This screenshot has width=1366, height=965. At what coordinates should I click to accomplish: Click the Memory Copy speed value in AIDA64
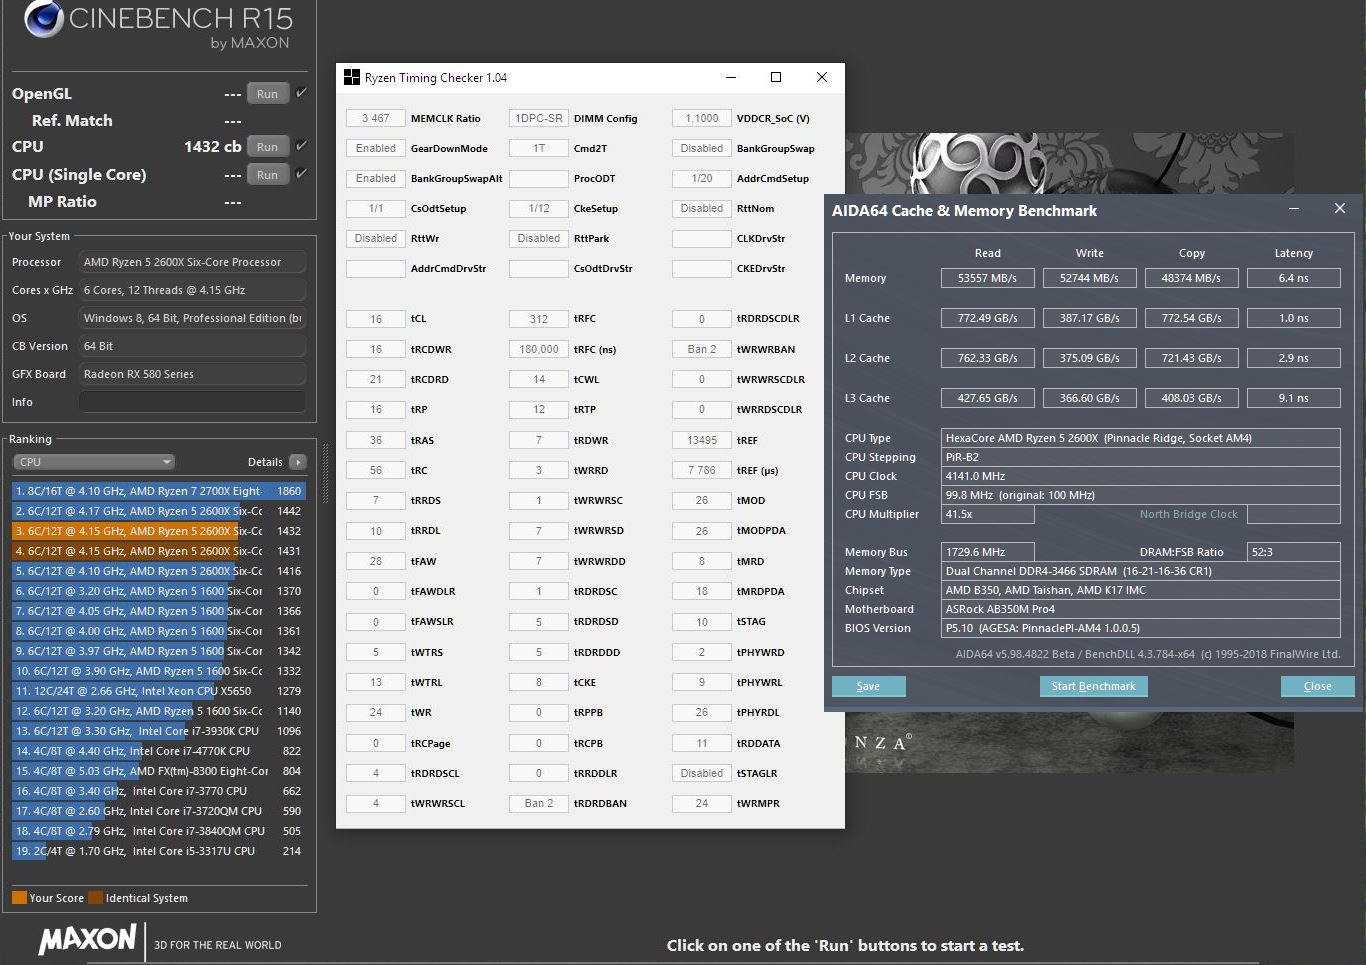(x=1191, y=278)
